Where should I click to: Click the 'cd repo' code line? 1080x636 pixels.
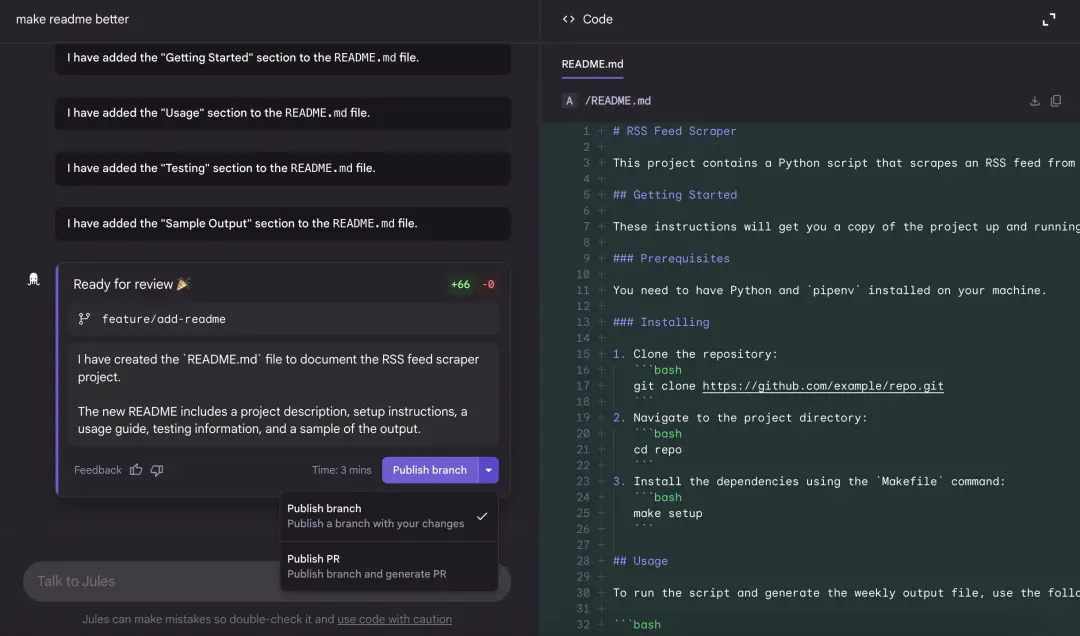[657, 449]
